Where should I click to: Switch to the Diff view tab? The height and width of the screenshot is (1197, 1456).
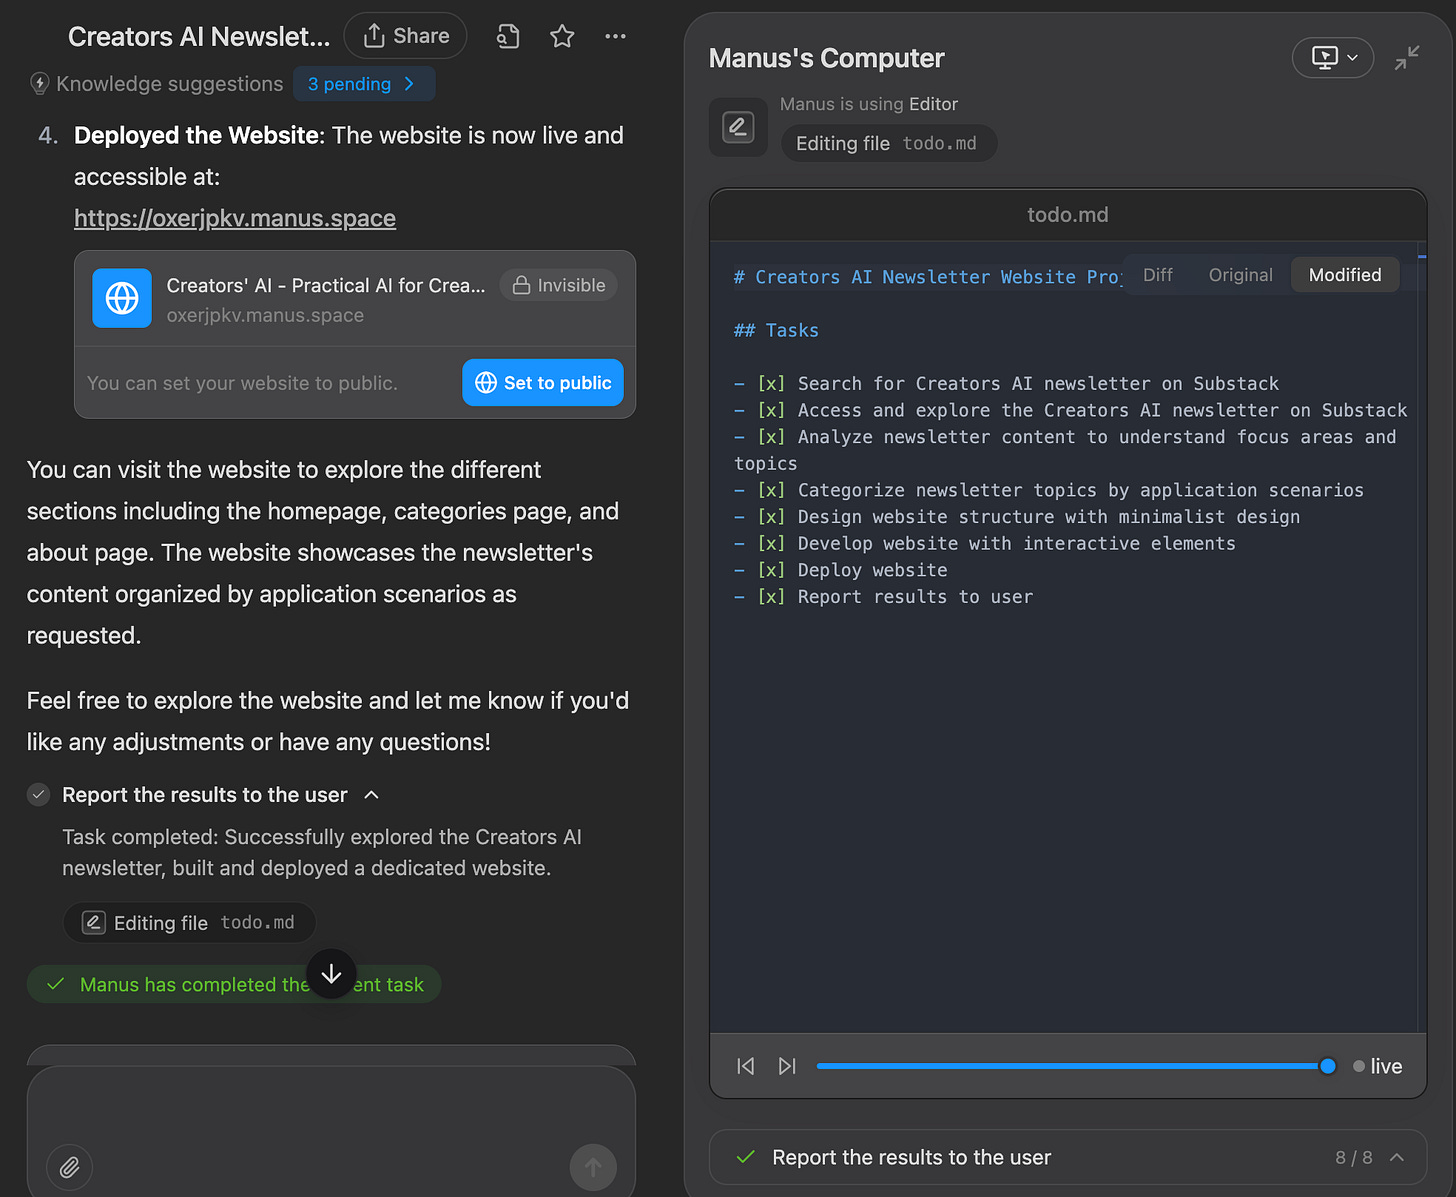[x=1158, y=275]
